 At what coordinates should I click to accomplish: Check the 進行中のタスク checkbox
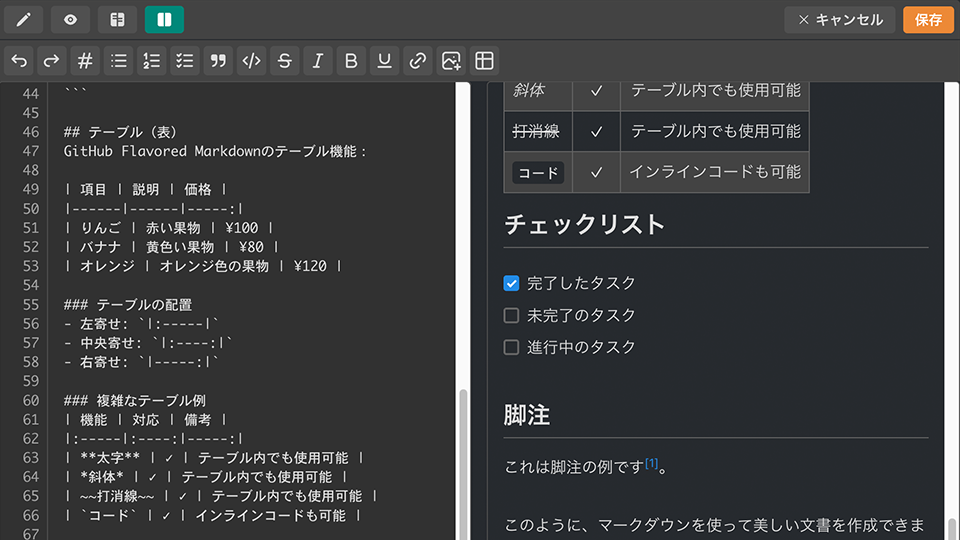coord(511,347)
